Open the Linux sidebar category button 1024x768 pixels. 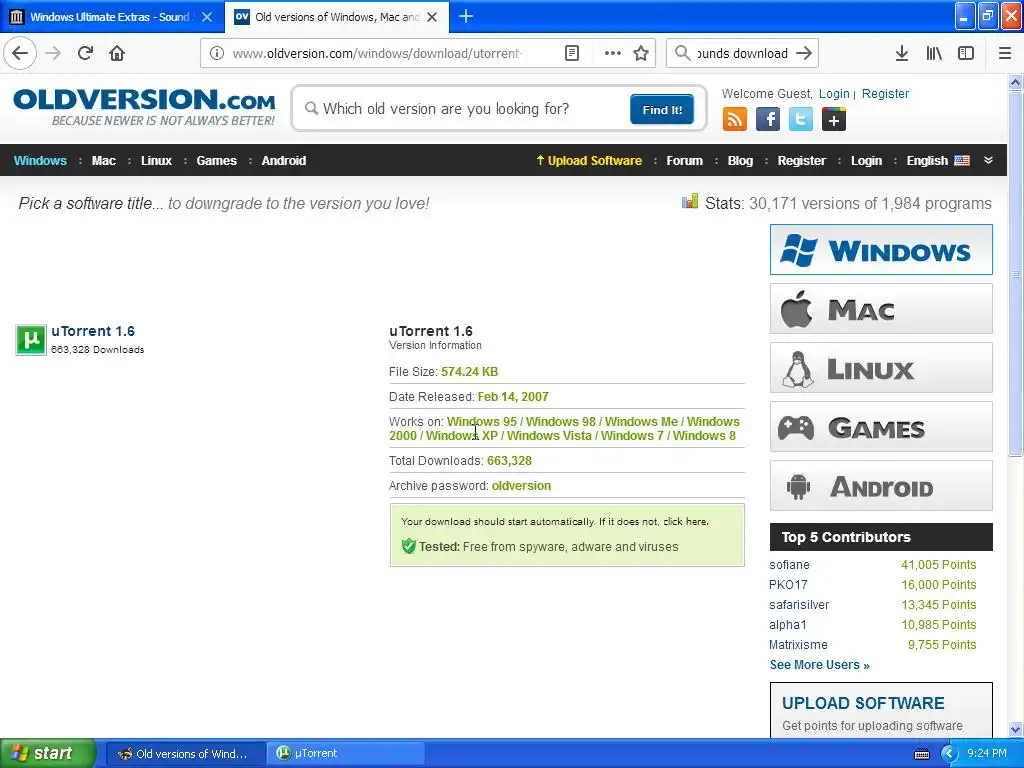click(x=881, y=368)
